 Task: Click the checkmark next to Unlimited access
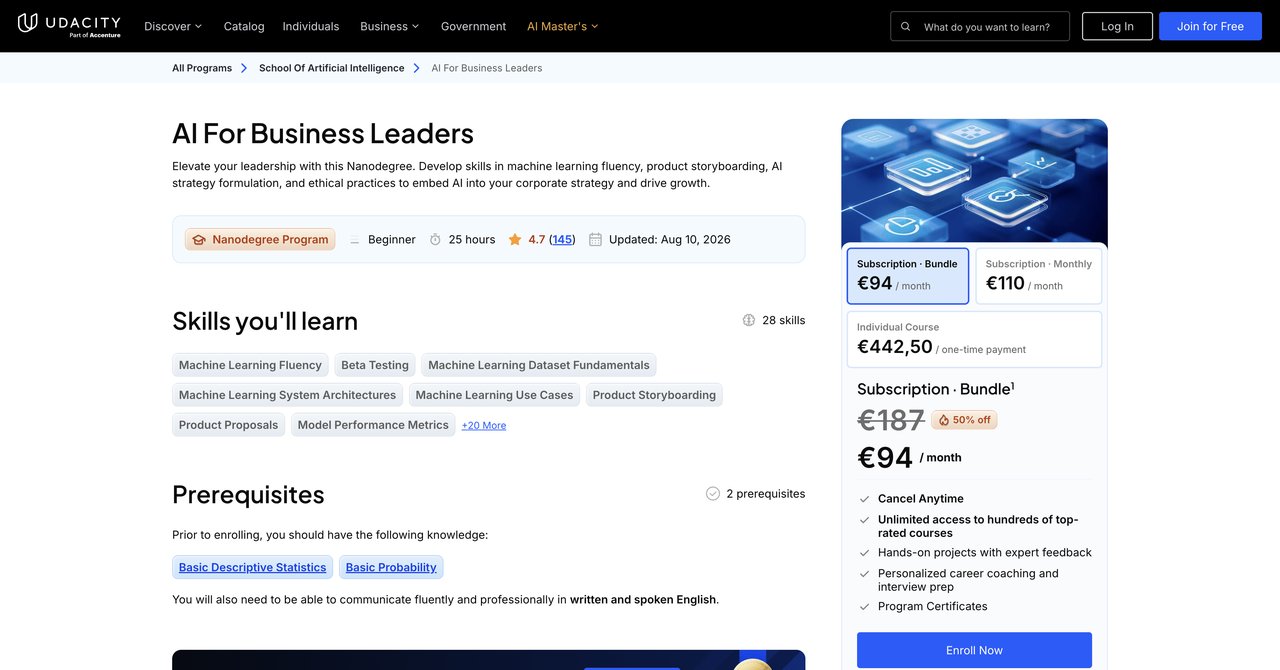864,520
